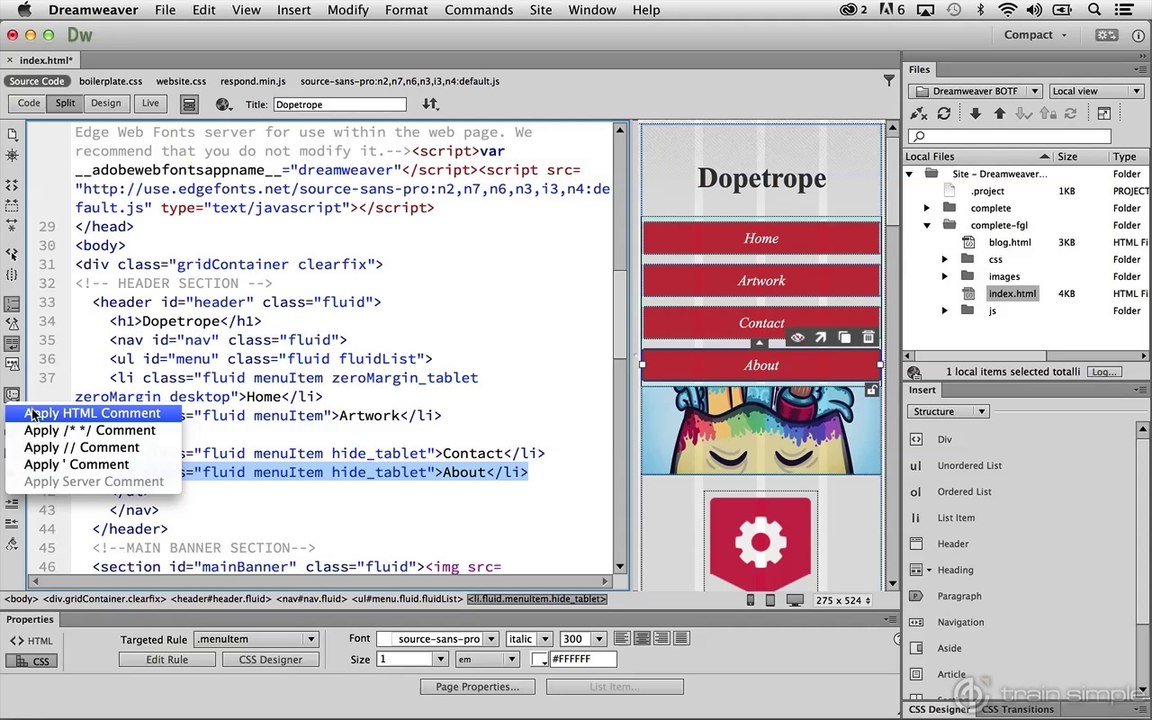The width and height of the screenshot is (1152, 720).
Task: Expand the complete folder
Action: click(927, 208)
